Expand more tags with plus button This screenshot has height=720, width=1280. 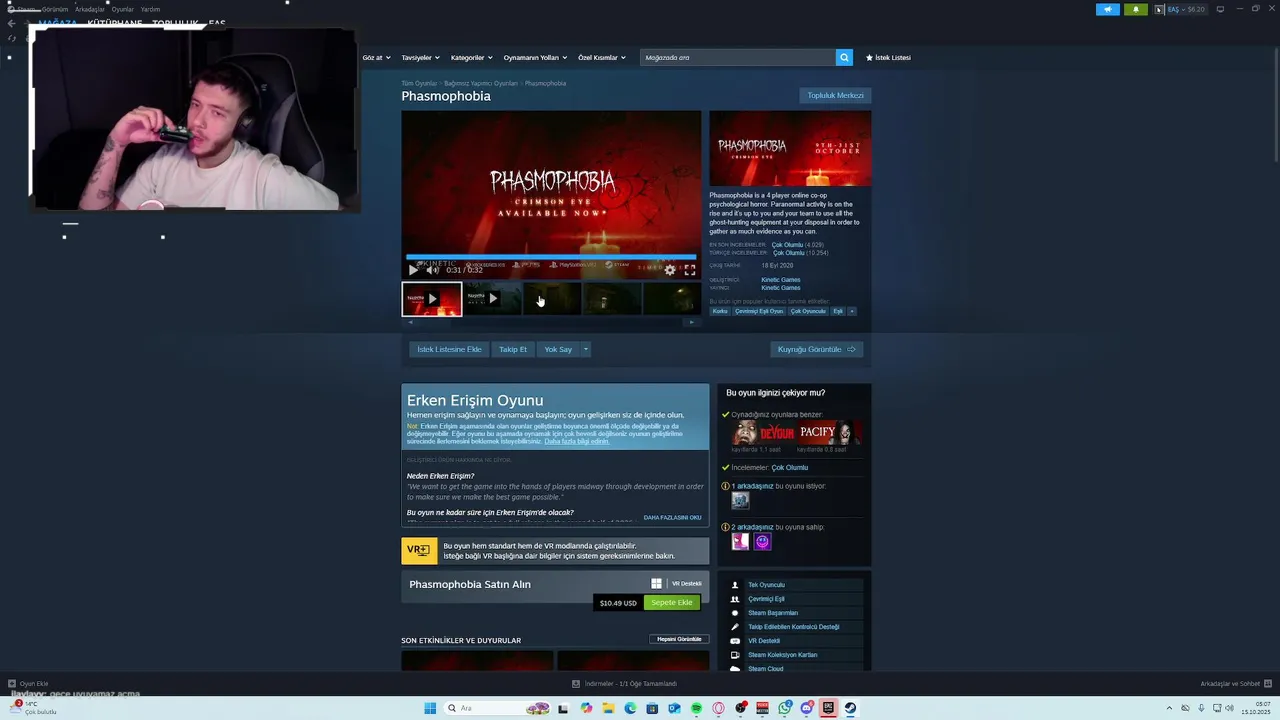coord(852,311)
